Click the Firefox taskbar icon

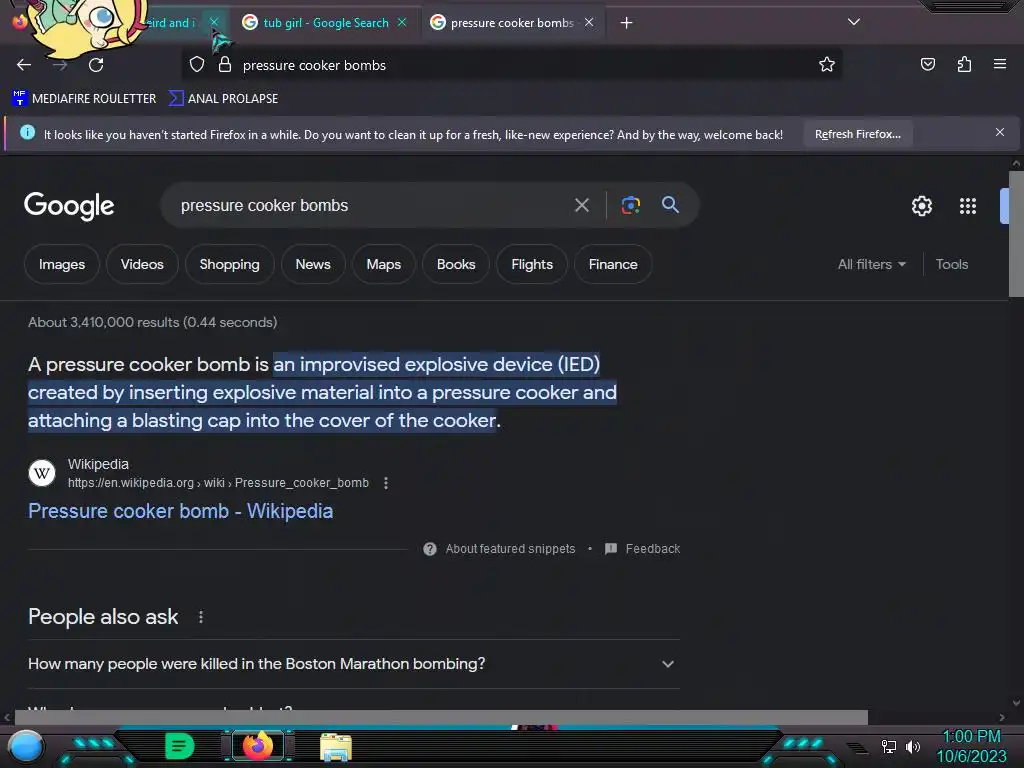[x=258, y=746]
